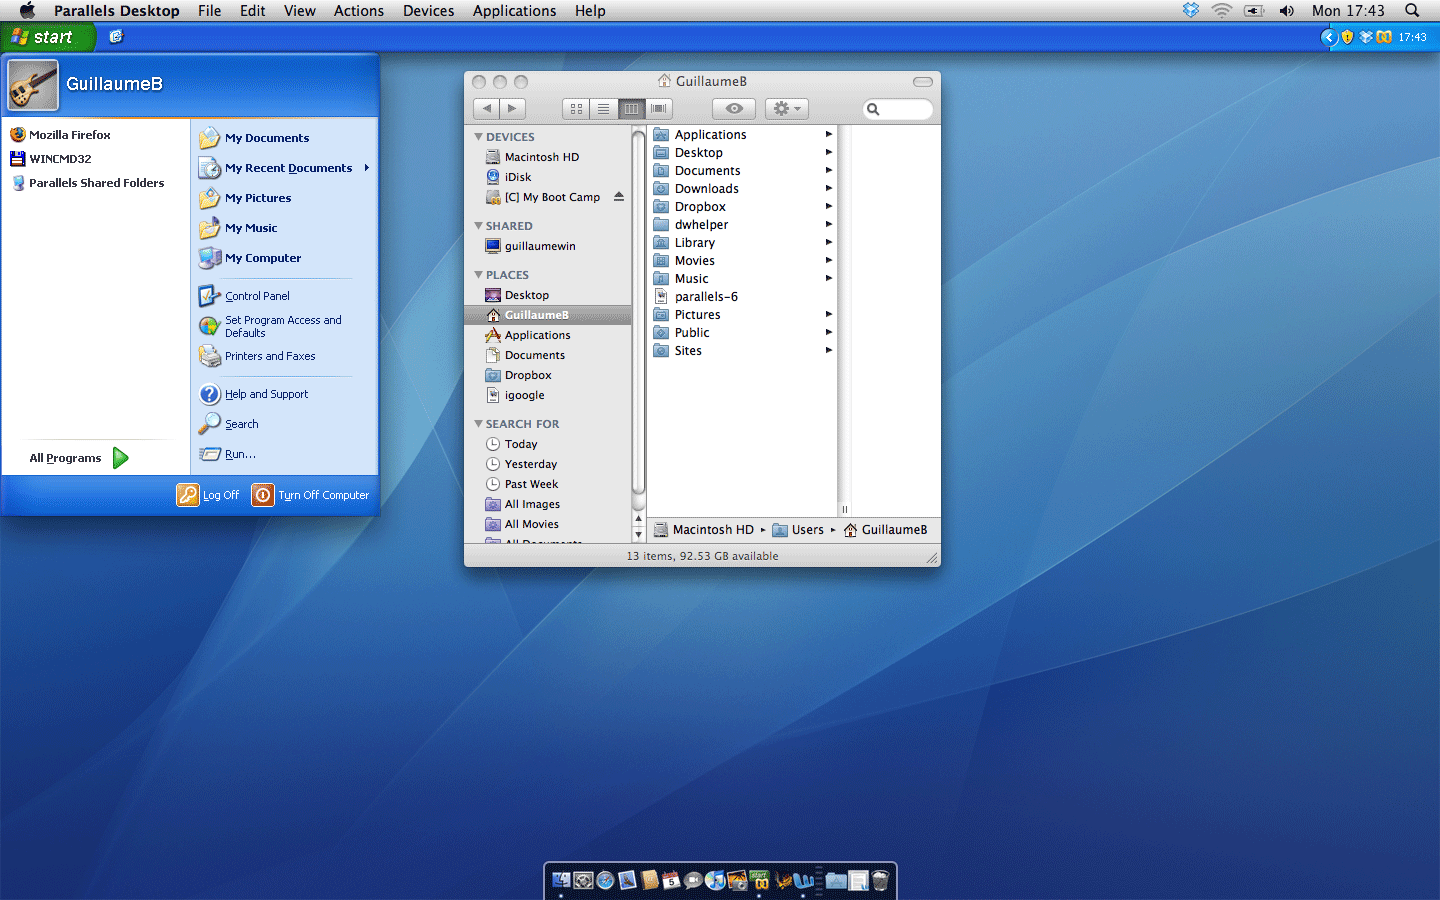Open the Finder icon in the Dock
Image resolution: width=1440 pixels, height=900 pixels.
coord(561,880)
